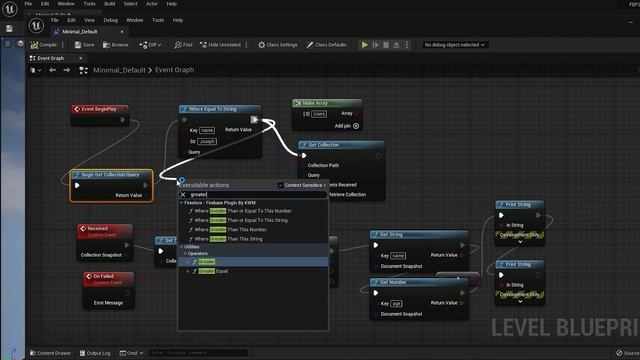Click Event Graph in the breadcrumb
The height and width of the screenshot is (360, 640).
(174, 70)
